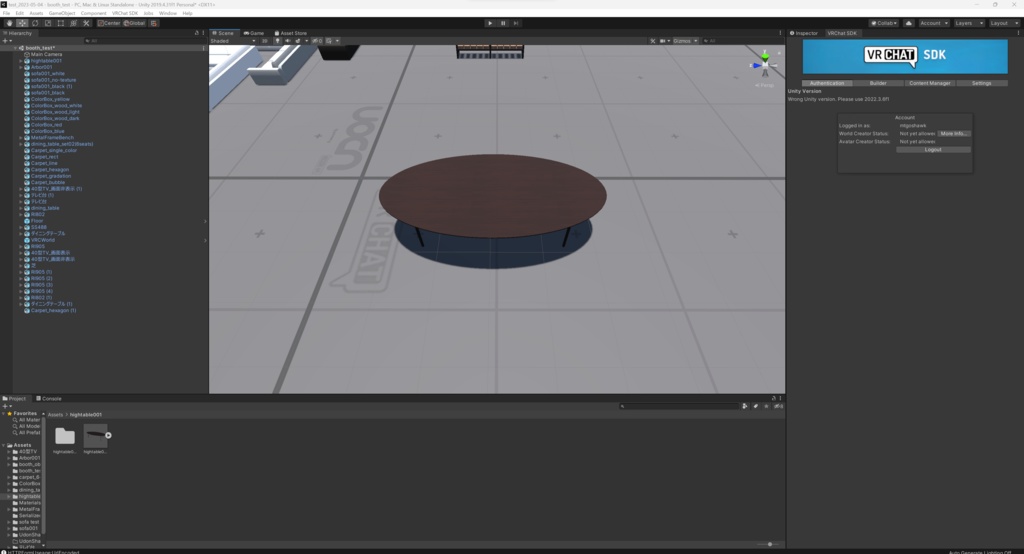Open scene component editor tools icon
This screenshot has height=554, width=1024.
652,41
